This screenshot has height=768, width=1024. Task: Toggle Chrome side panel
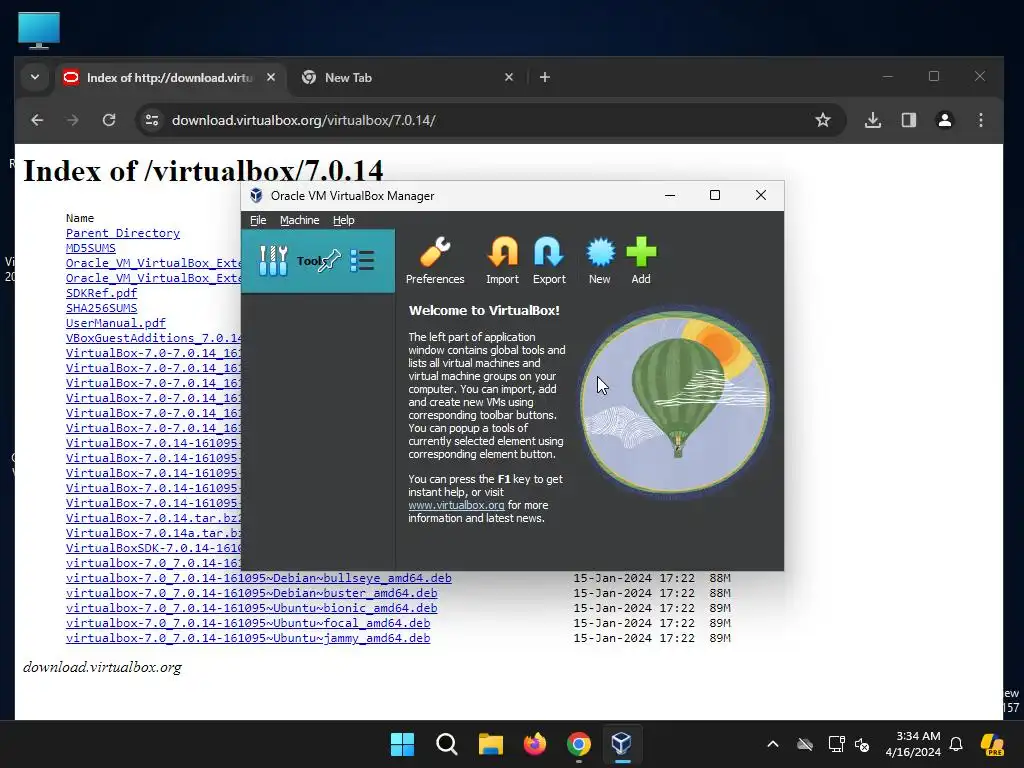point(909,120)
